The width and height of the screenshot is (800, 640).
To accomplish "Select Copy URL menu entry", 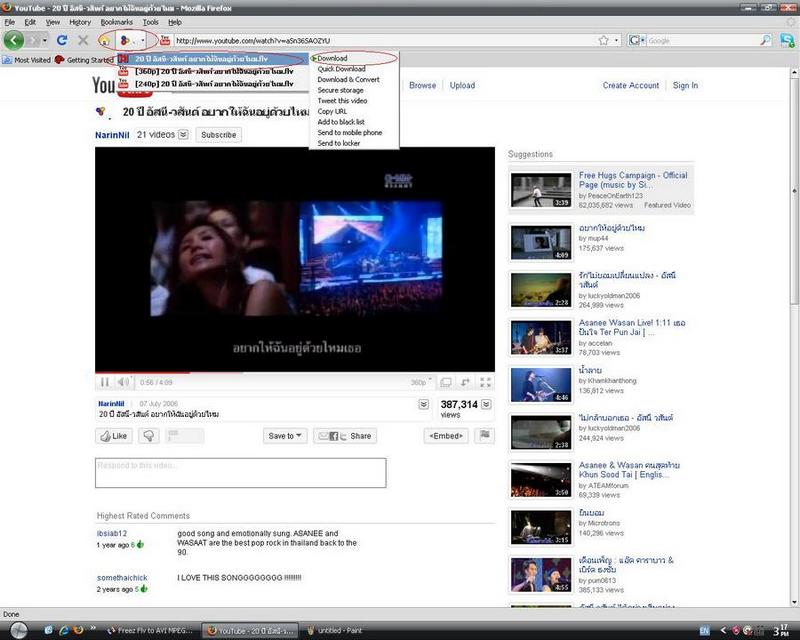I will tap(332, 111).
